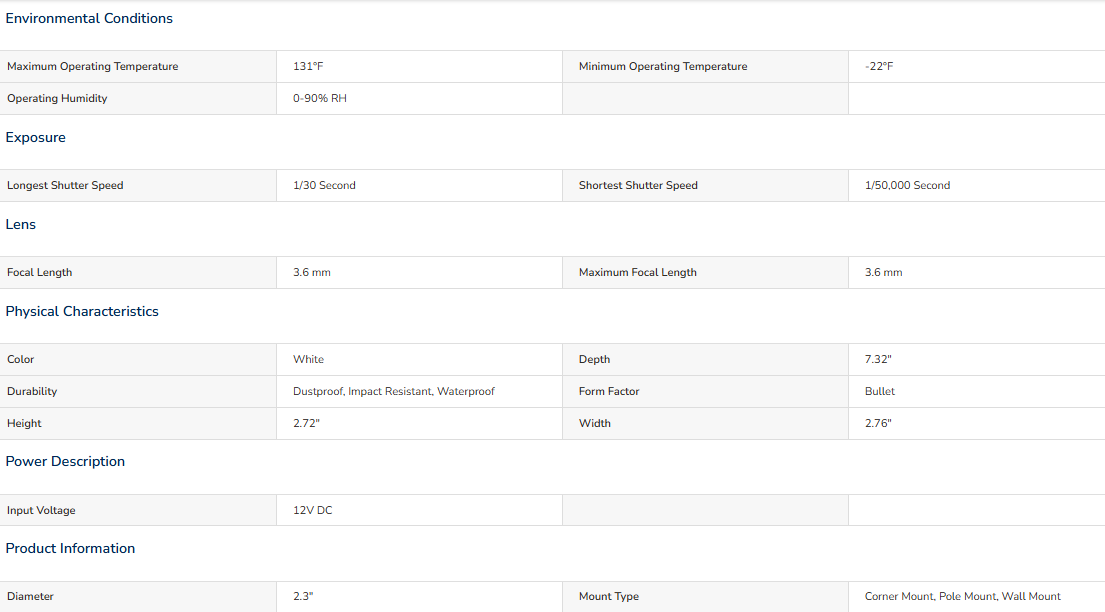The image size is (1105, 612).
Task: Click the Exposure section heading
Action: [x=36, y=137]
